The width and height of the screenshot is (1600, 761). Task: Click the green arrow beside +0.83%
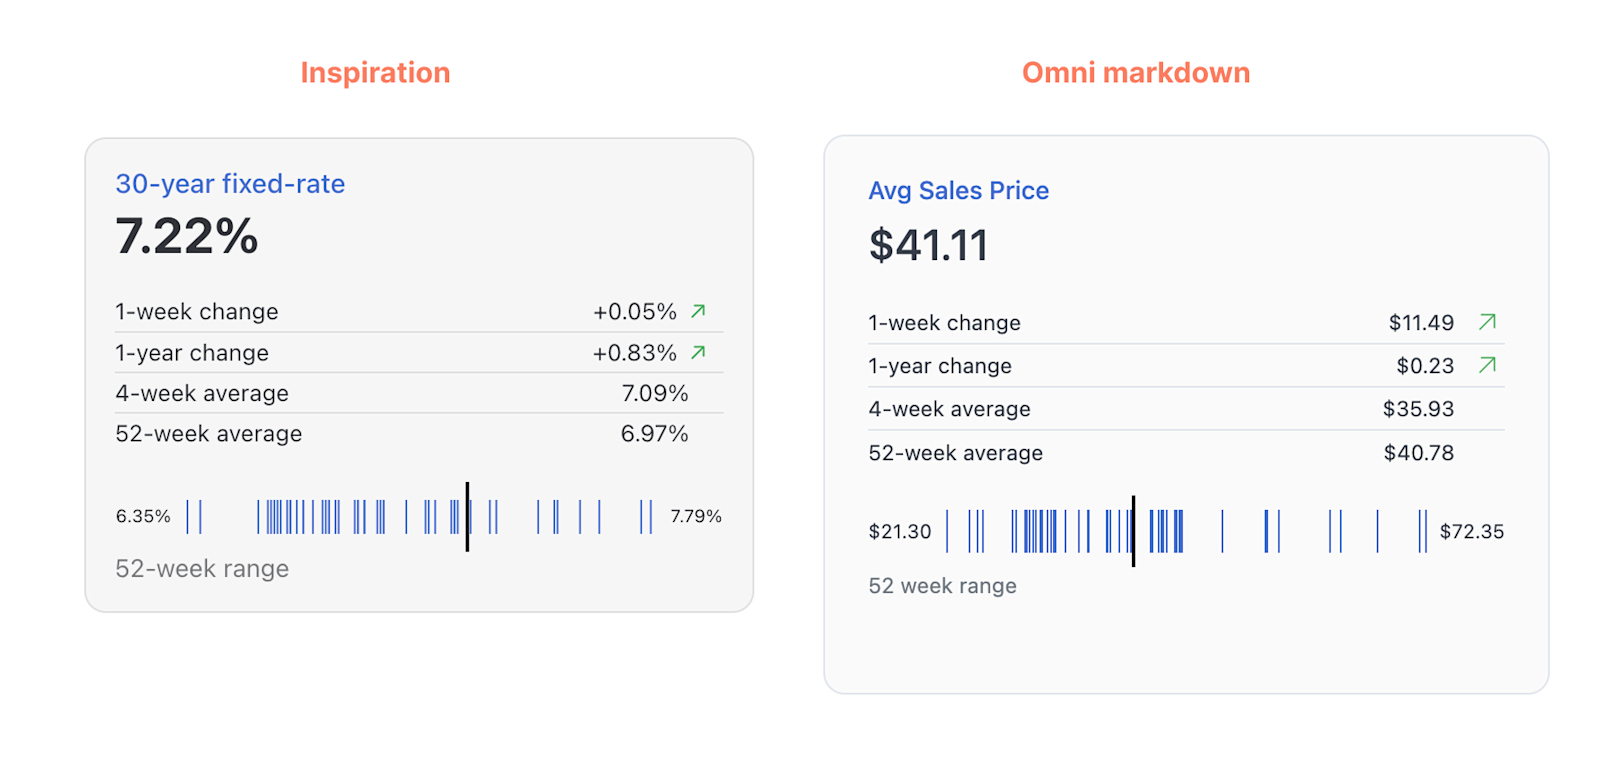pyautogui.click(x=698, y=352)
